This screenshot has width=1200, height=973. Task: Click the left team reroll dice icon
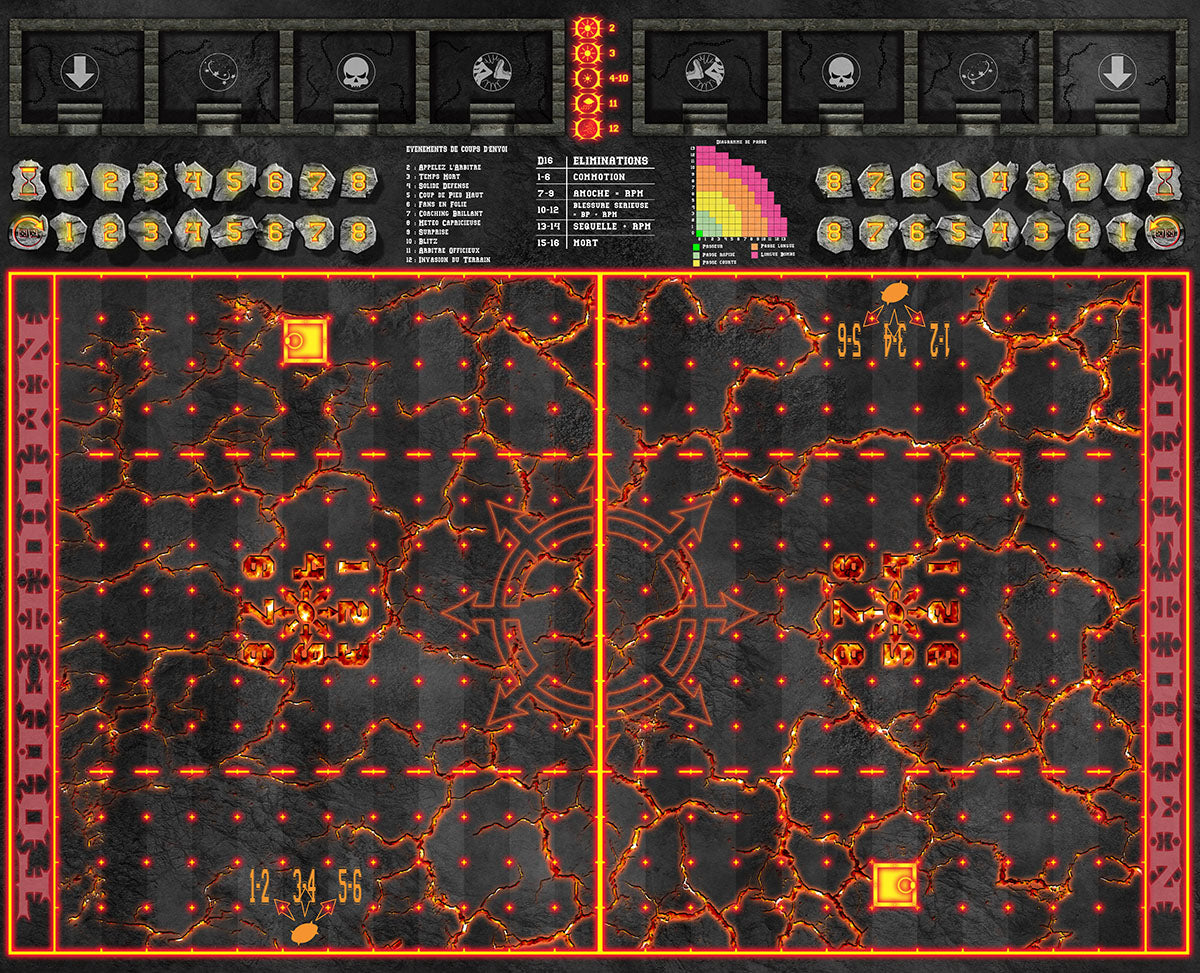click(x=28, y=233)
